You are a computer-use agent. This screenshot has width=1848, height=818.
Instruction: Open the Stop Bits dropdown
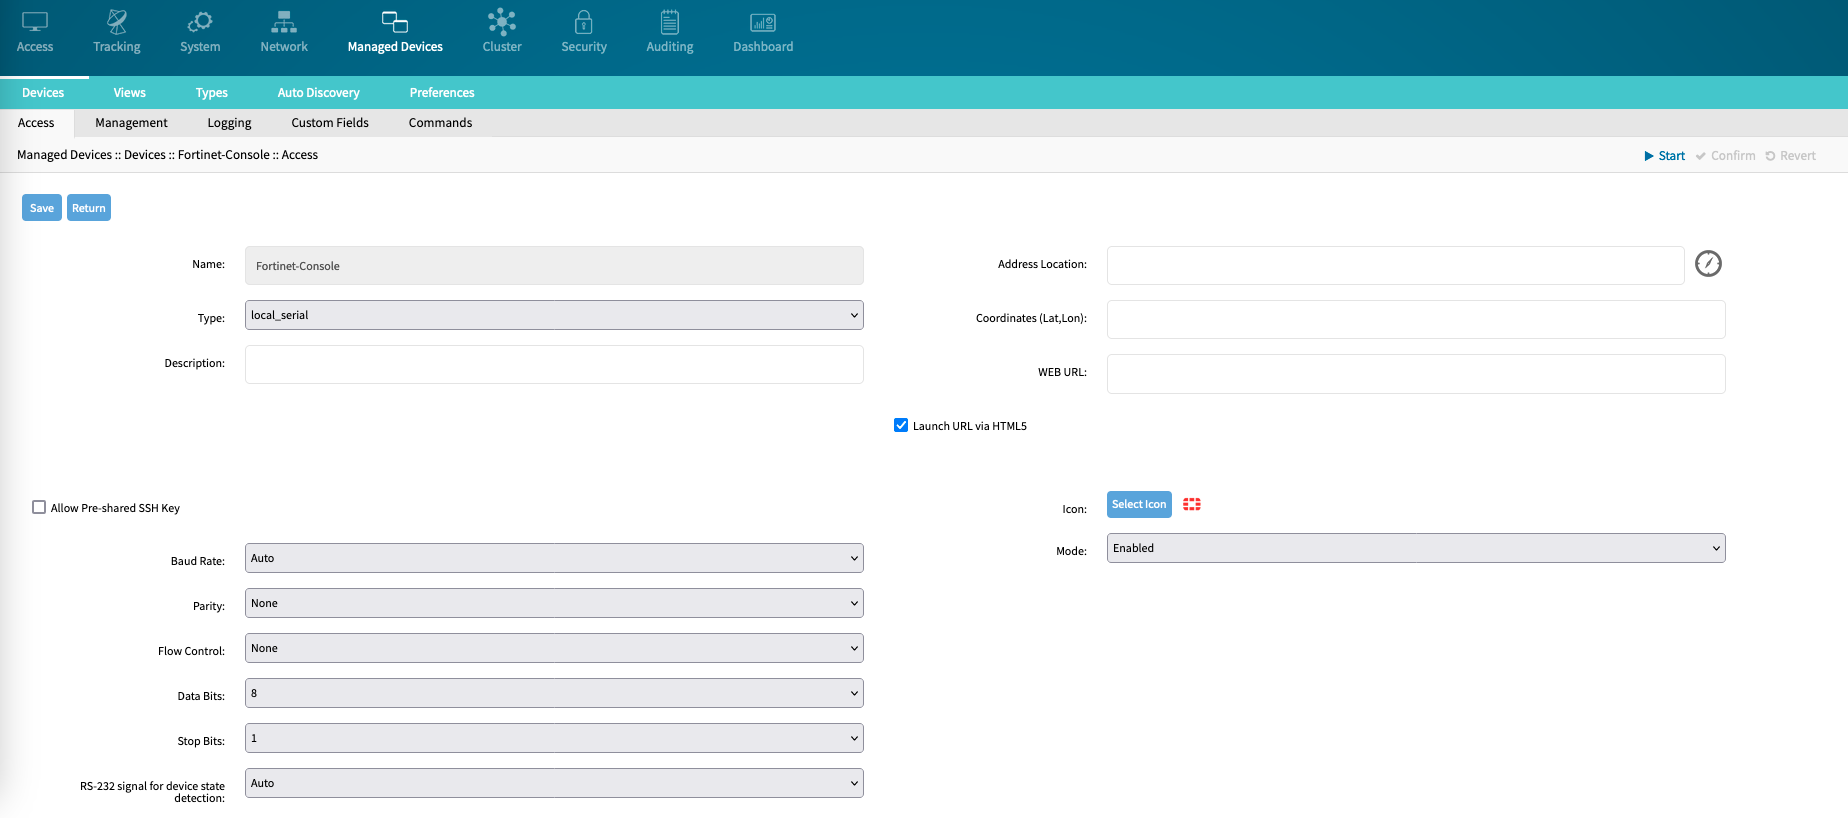pyautogui.click(x=554, y=738)
